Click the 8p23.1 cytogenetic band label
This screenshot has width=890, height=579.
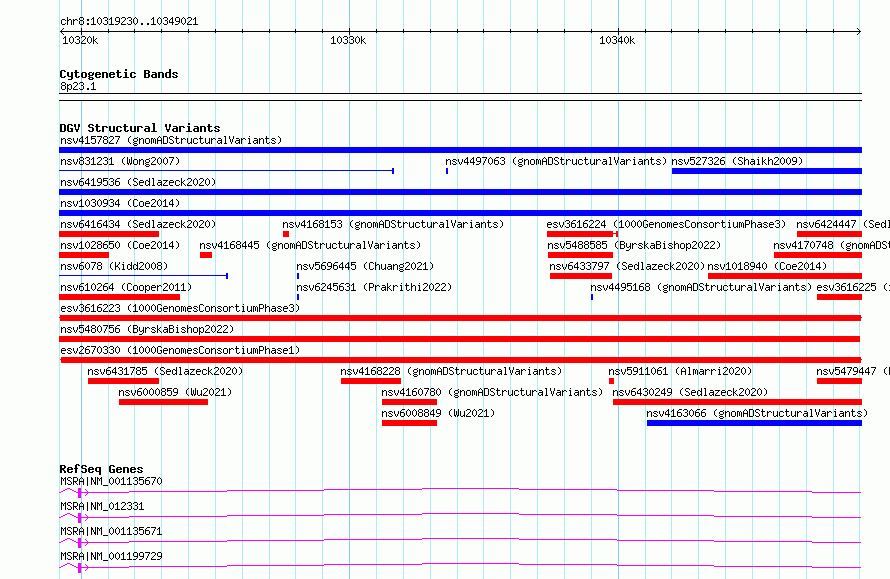click(x=78, y=86)
